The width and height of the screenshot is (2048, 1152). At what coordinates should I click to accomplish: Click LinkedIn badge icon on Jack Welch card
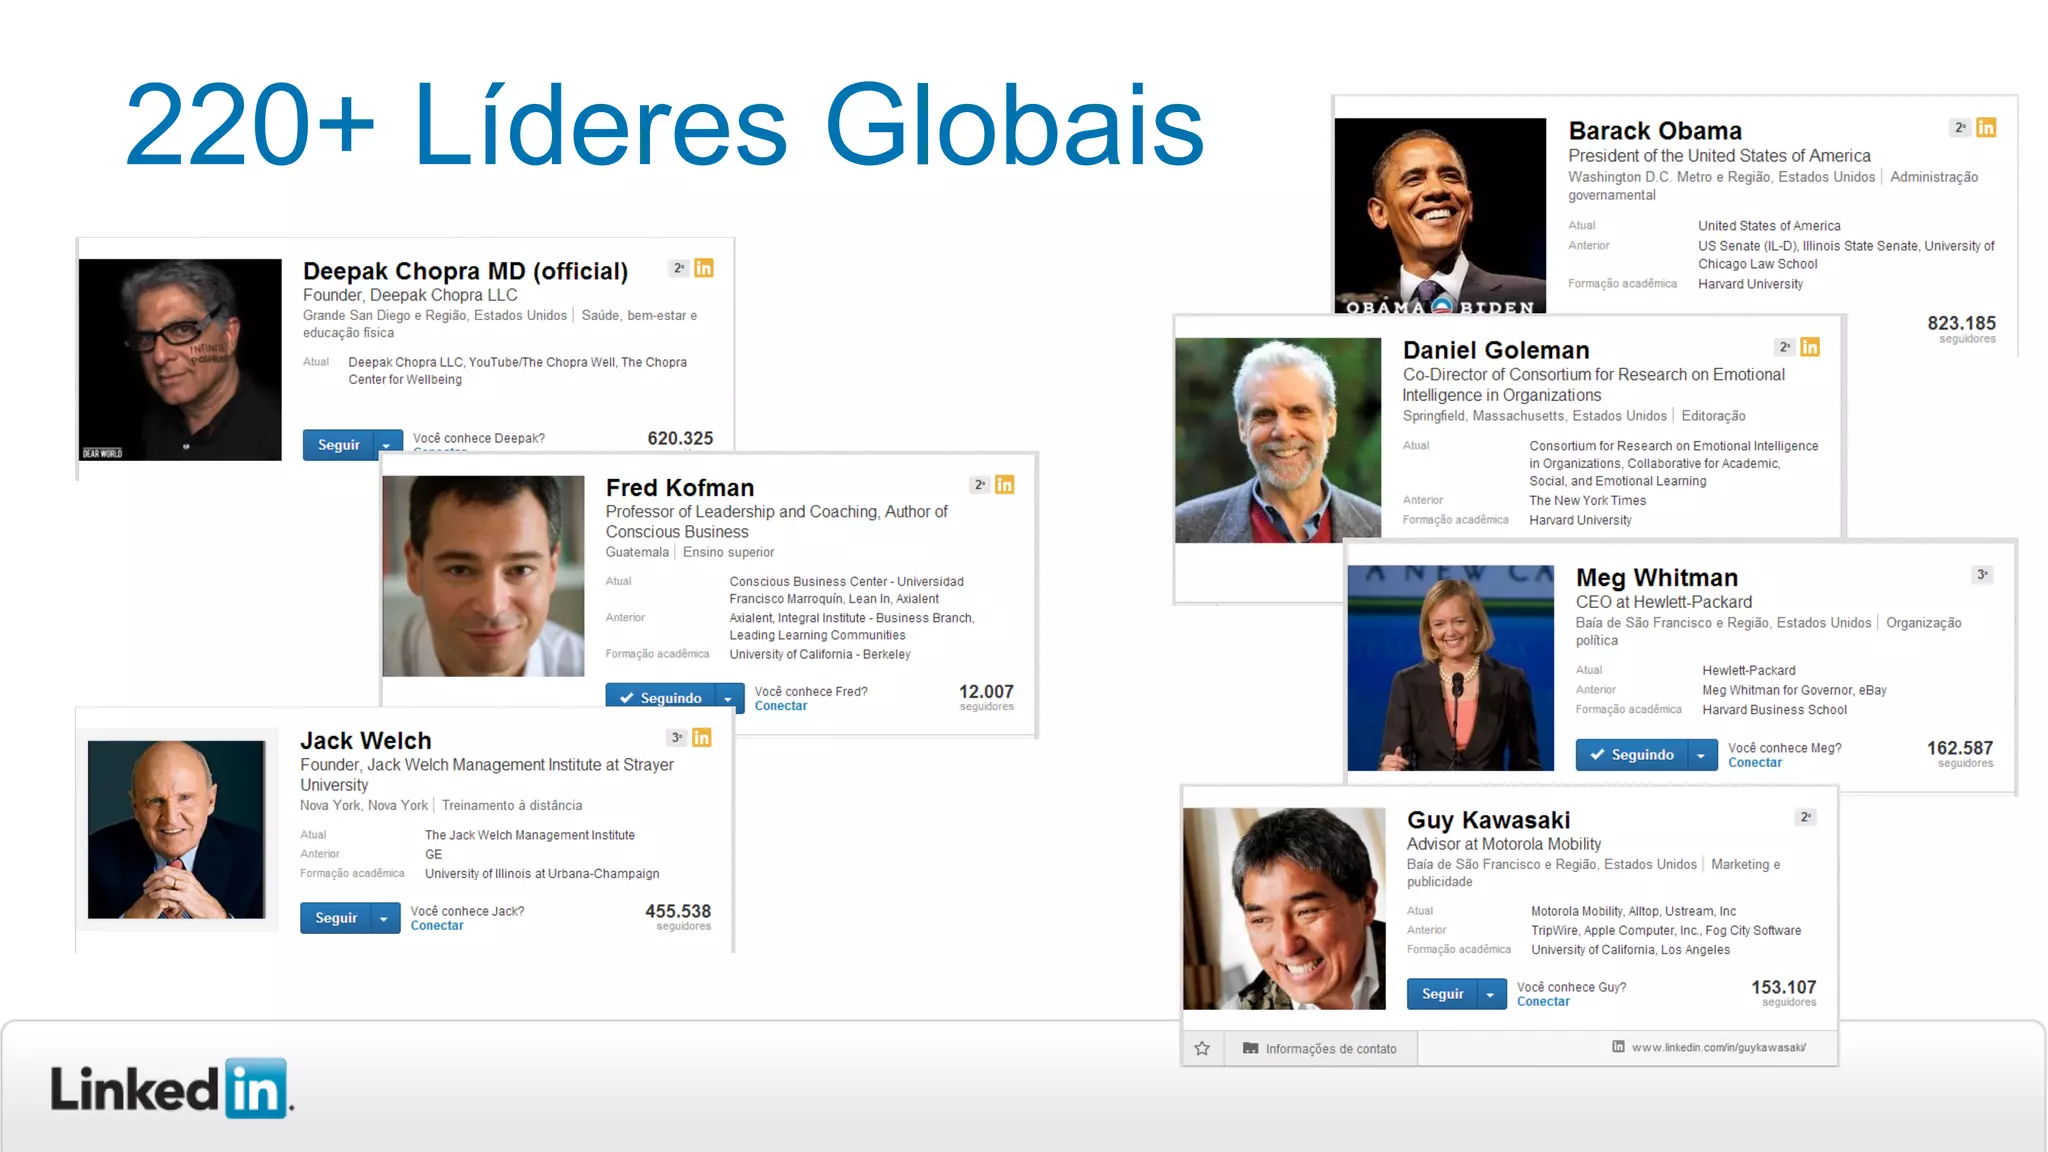pos(702,738)
